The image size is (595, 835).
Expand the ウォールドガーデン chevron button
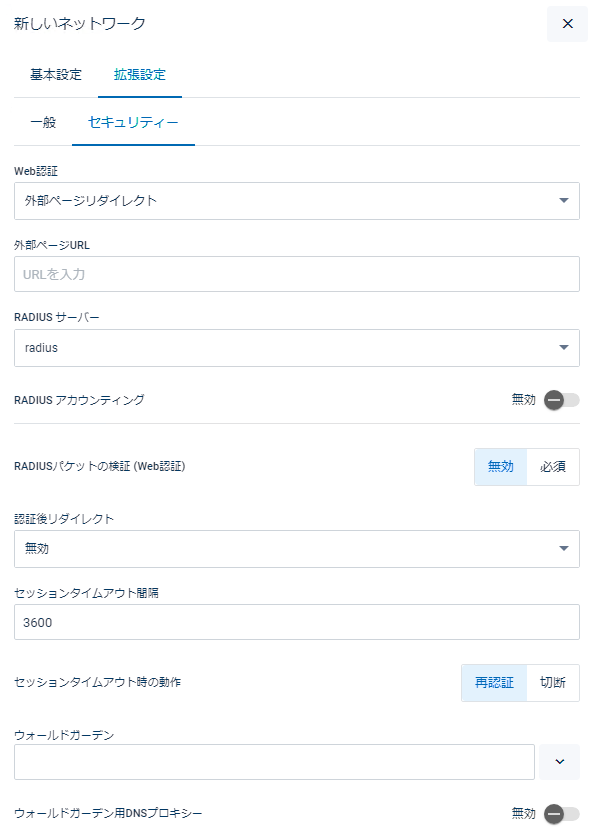coord(559,762)
